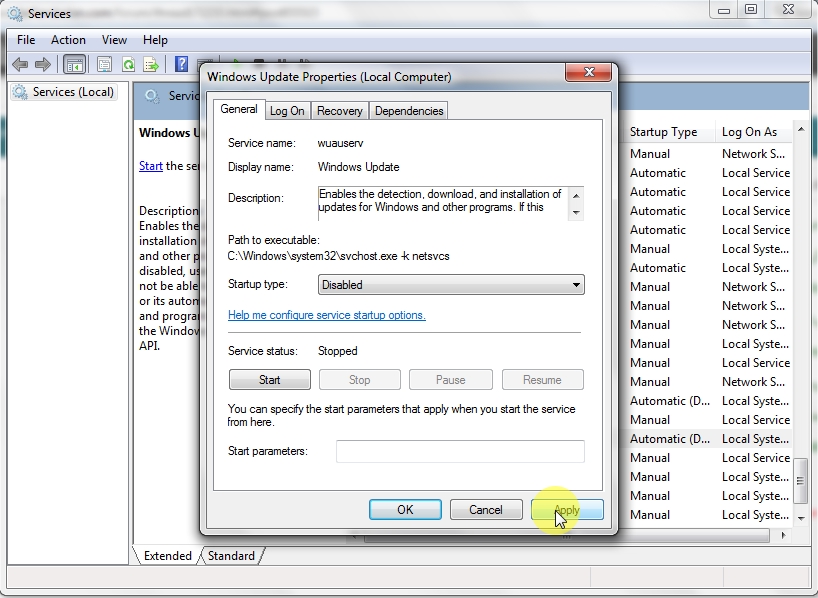Click the Stop button in the dialog
The width and height of the screenshot is (818, 598).
click(x=359, y=379)
